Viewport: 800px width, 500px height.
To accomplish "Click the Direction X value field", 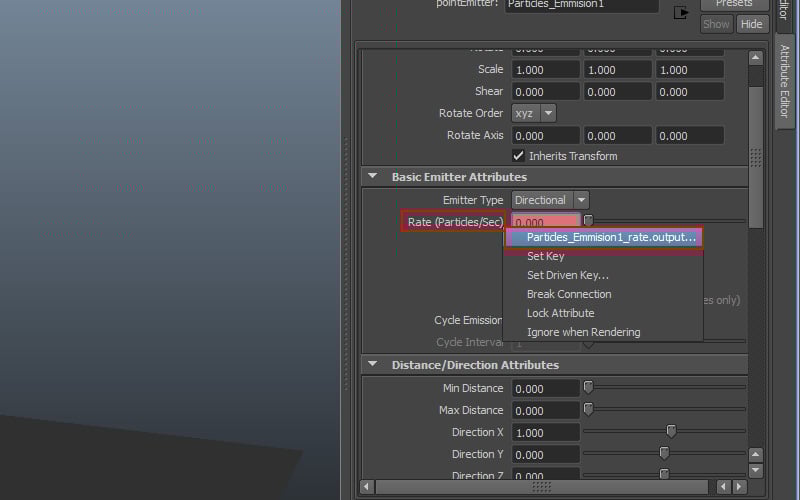I will (545, 433).
